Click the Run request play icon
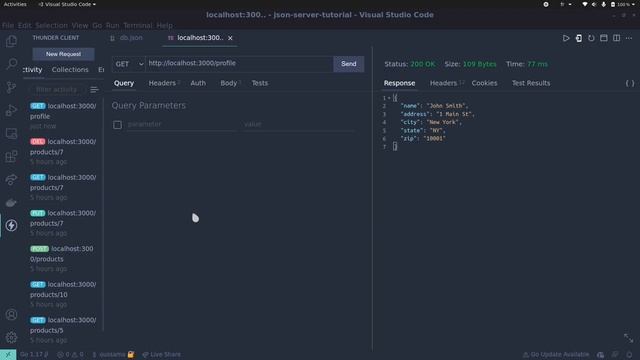Screen dimensions: 640x360 pyautogui.click(x=566, y=38)
